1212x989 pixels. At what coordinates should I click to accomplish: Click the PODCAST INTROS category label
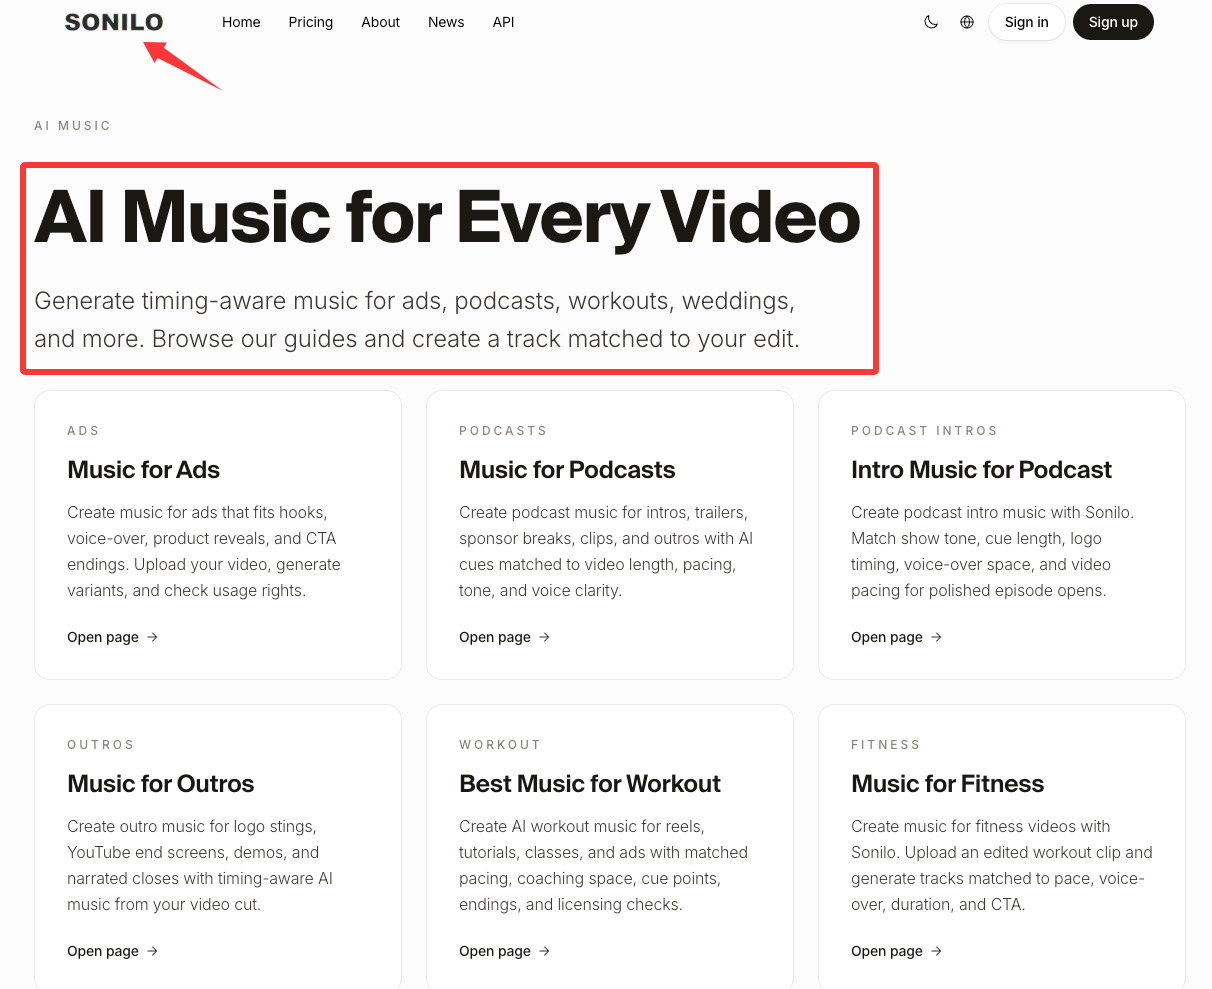(x=924, y=431)
